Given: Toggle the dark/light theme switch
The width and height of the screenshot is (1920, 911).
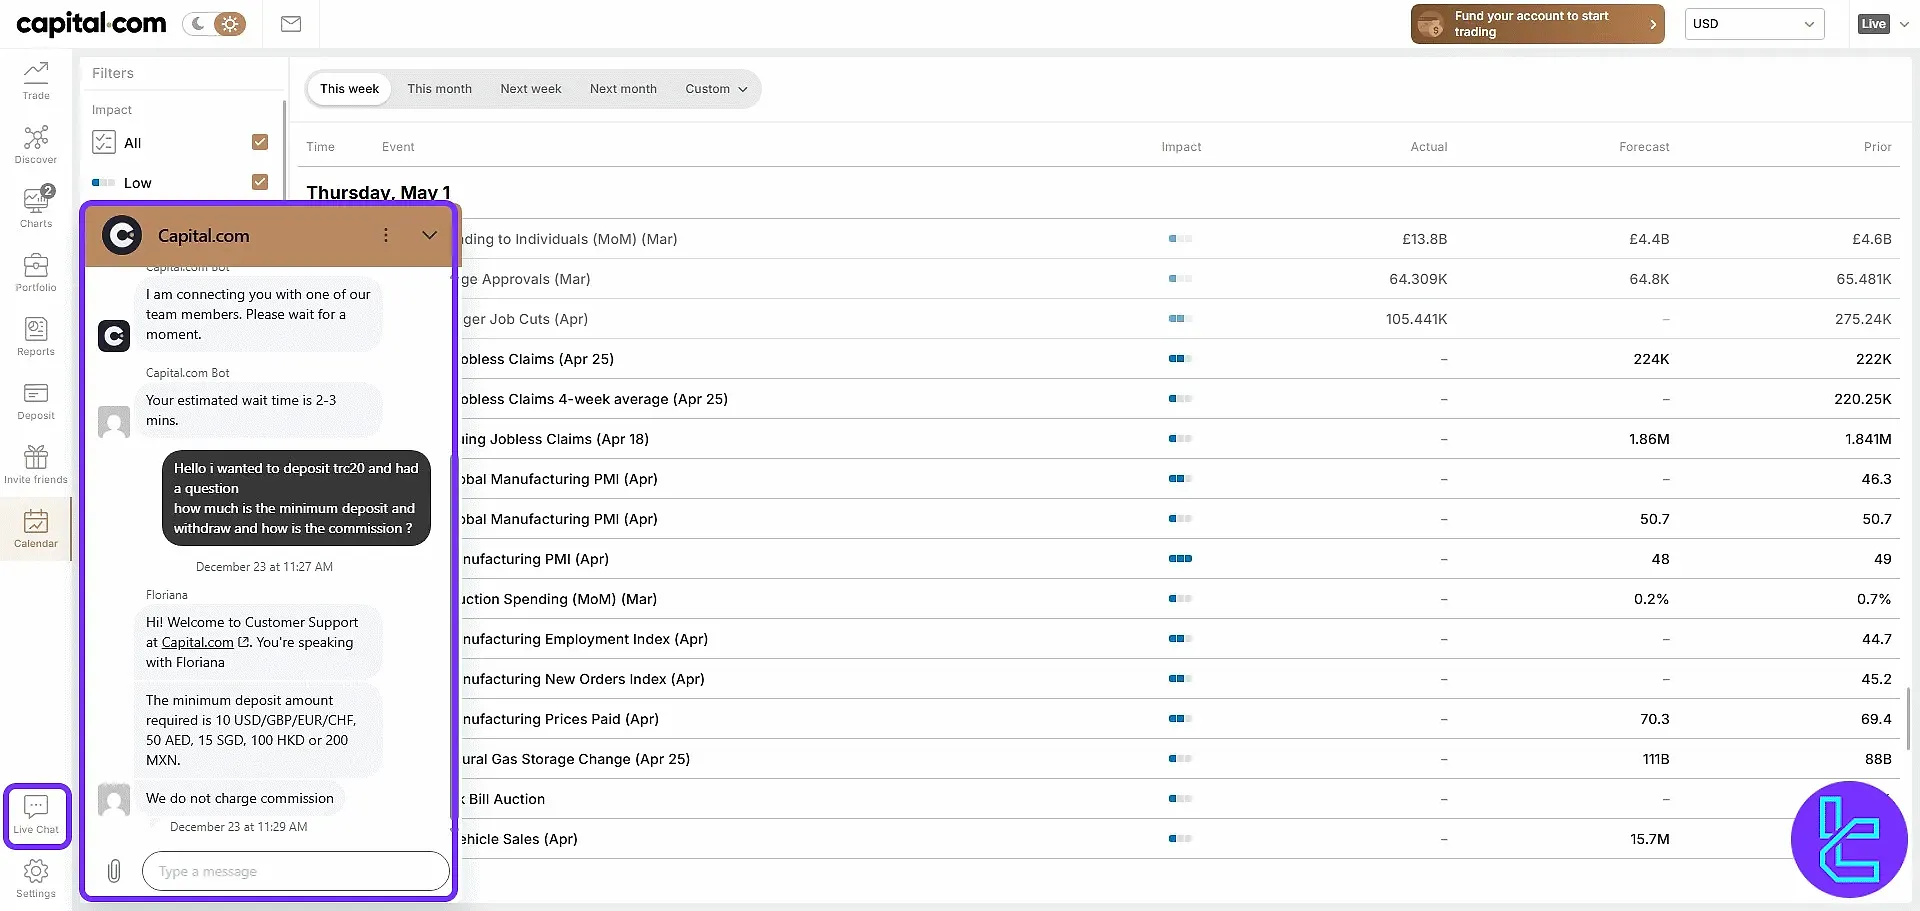Looking at the screenshot, I should point(215,24).
